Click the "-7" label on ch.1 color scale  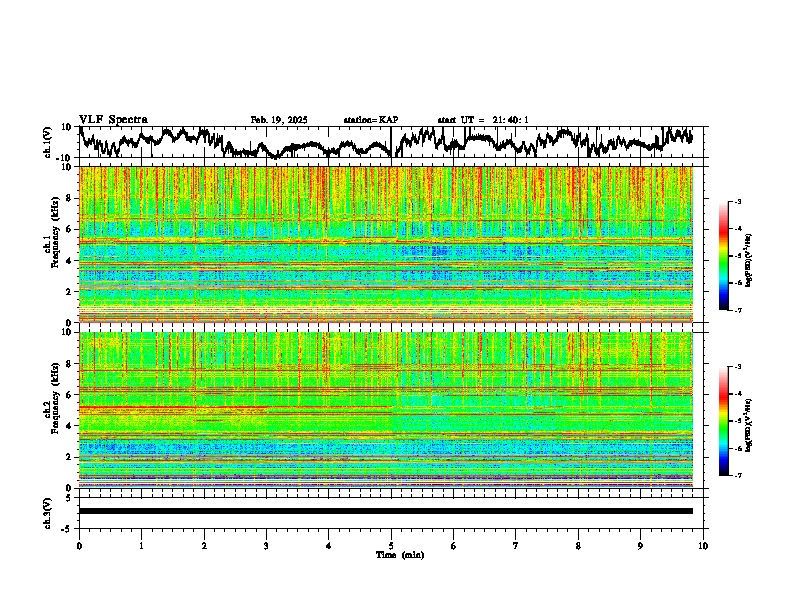click(x=738, y=310)
